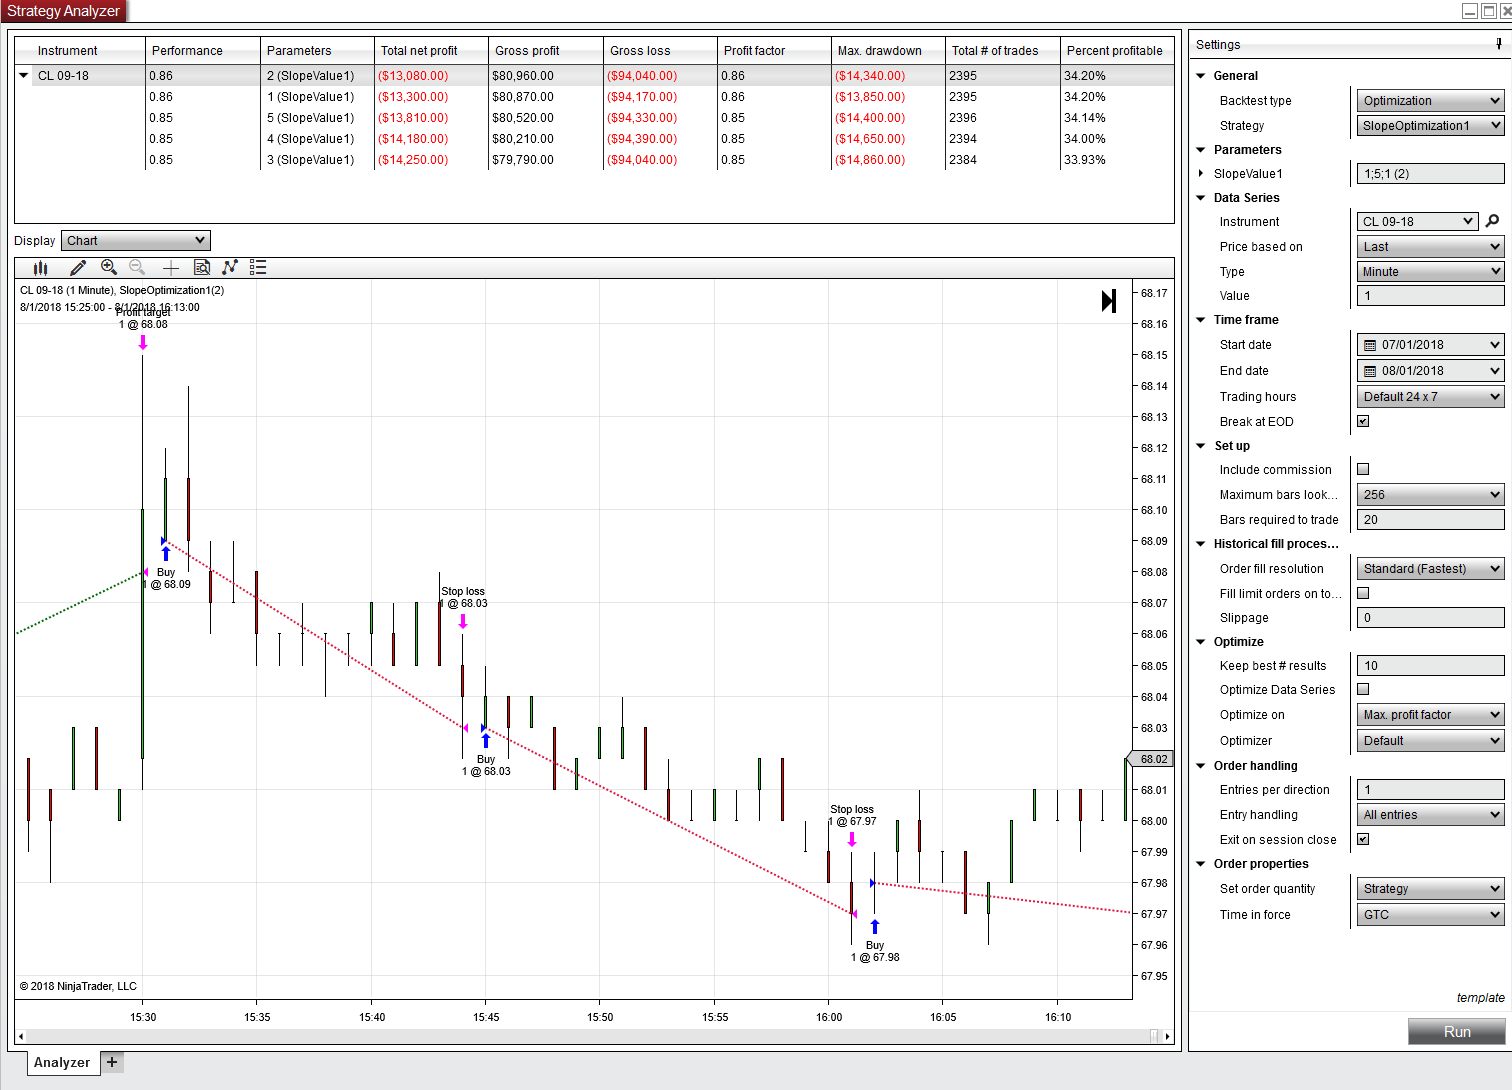Toggle the Break at EOD checkbox
Screen dimensions: 1512x1090
1363,421
